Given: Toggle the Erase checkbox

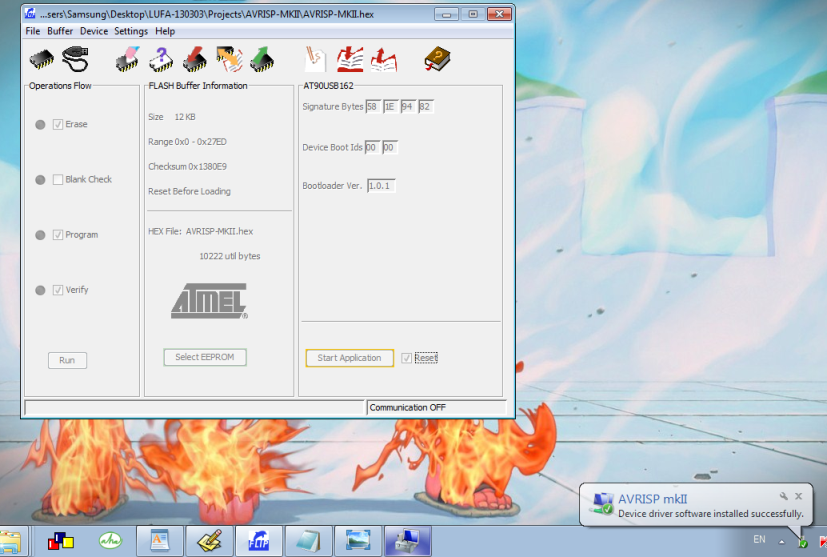Looking at the screenshot, I should [x=58, y=124].
